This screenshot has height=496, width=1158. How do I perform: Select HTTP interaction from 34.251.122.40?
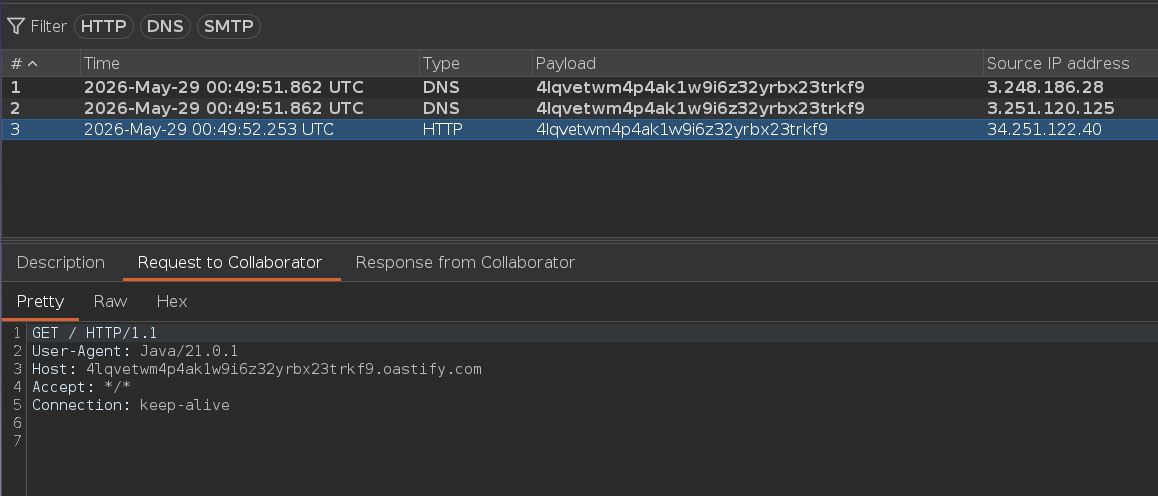tap(580, 130)
